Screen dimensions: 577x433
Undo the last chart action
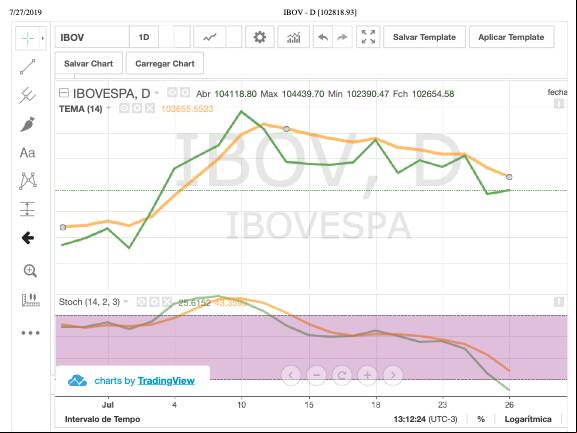click(x=323, y=37)
